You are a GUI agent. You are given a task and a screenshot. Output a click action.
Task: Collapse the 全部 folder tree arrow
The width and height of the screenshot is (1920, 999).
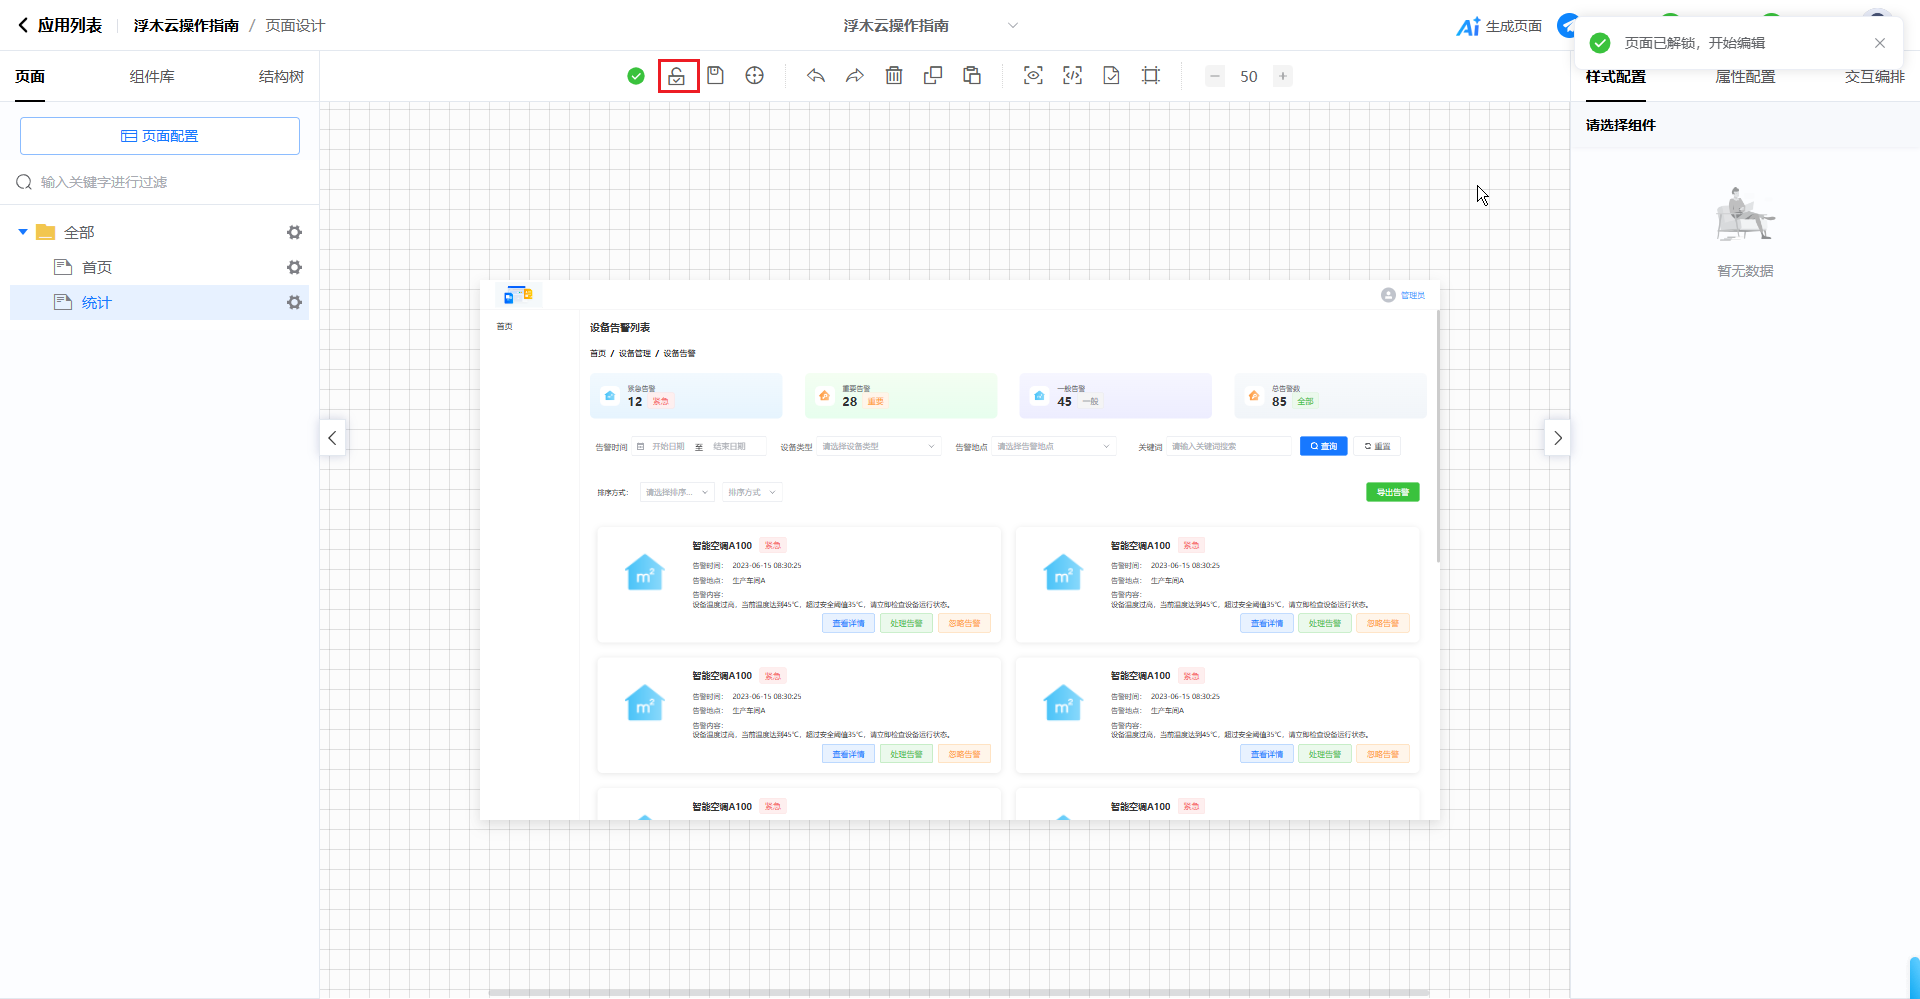(x=23, y=232)
